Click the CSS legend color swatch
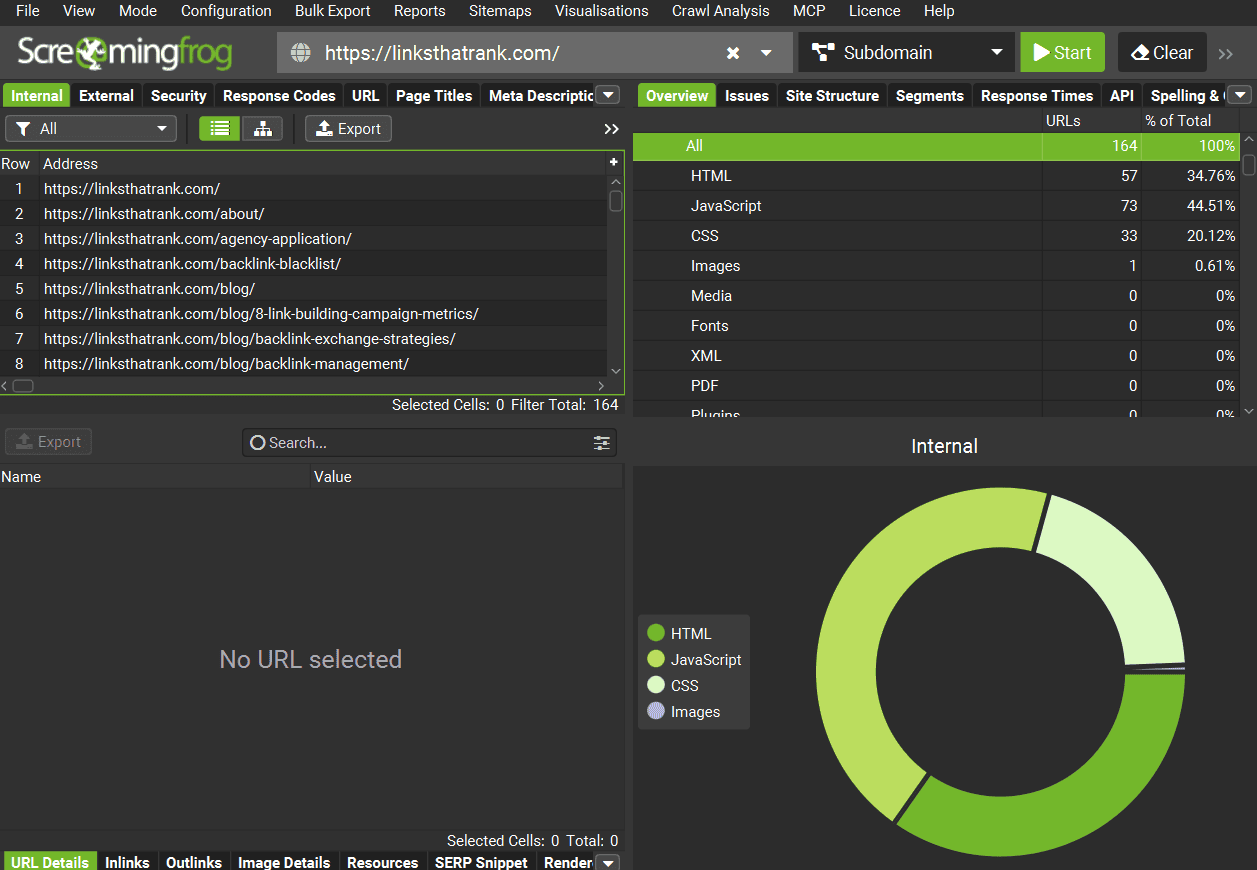 click(x=656, y=685)
